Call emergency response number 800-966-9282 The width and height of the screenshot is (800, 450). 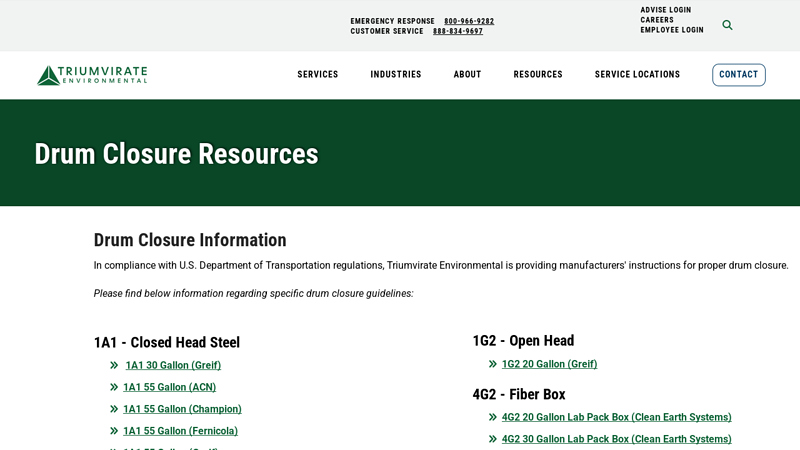[469, 21]
